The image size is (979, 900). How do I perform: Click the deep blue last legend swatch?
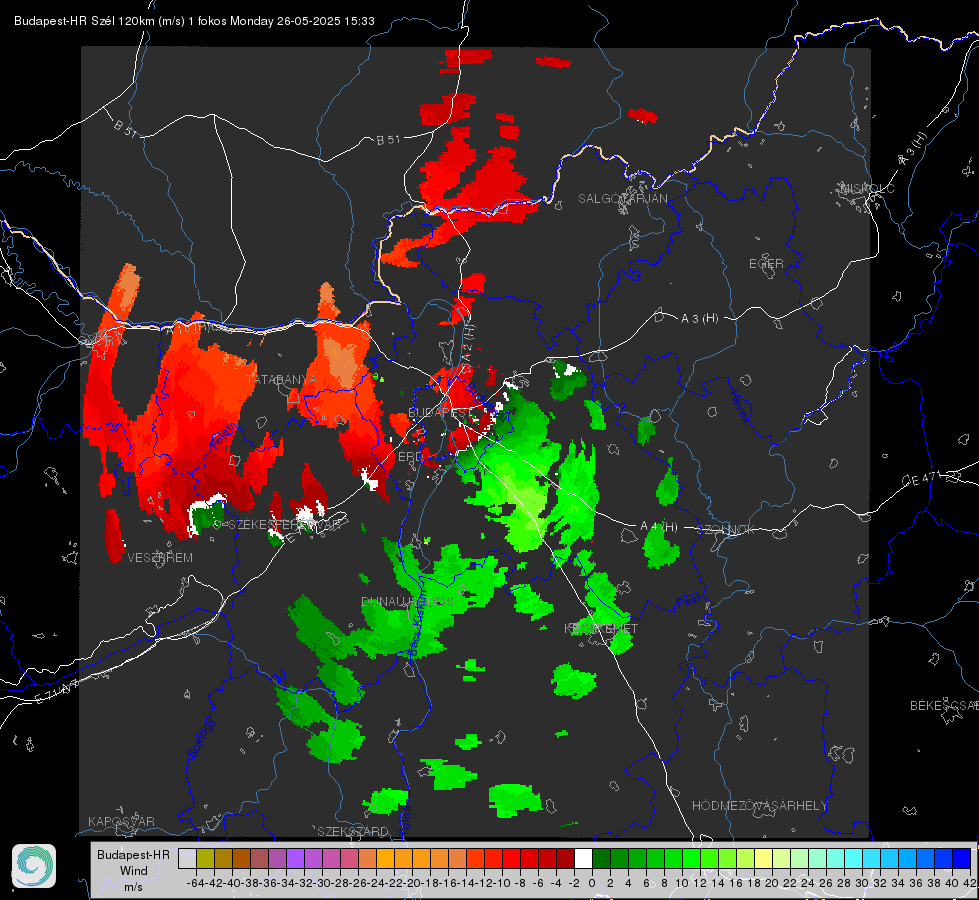962,858
